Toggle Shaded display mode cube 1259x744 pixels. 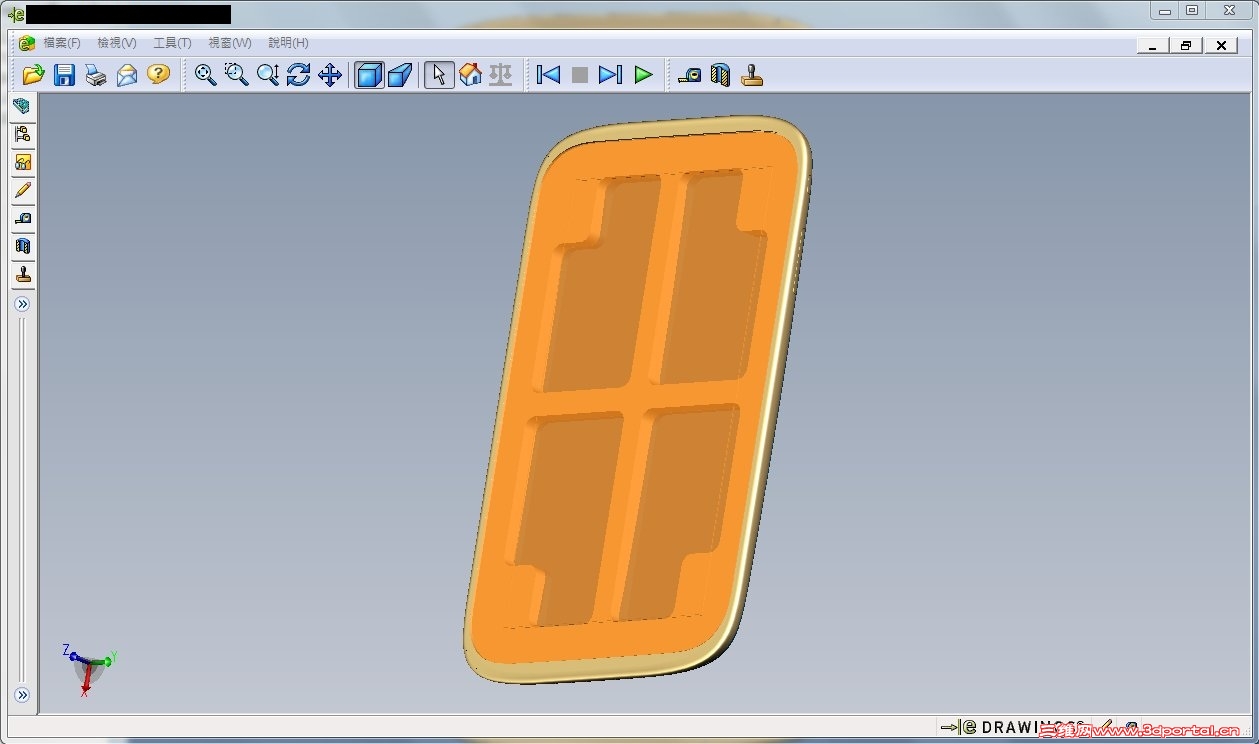pos(369,75)
